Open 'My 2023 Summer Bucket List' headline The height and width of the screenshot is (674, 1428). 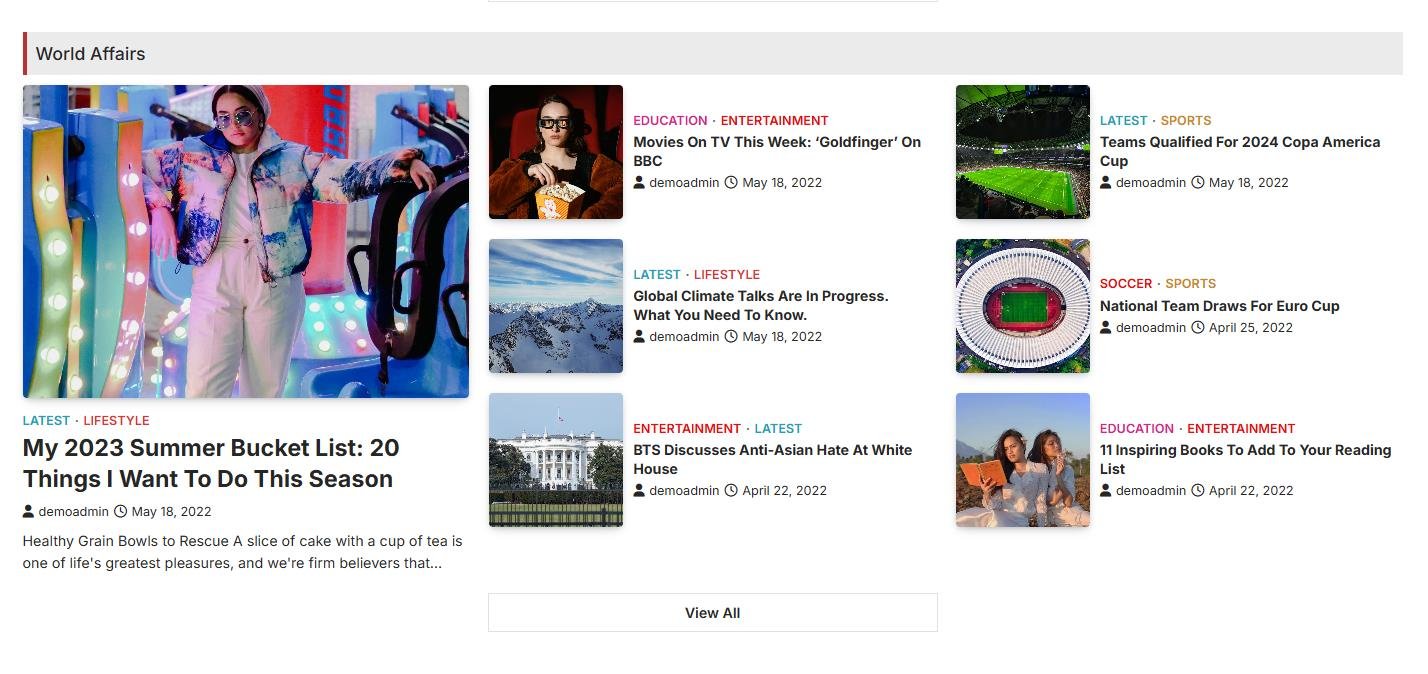[x=211, y=463]
